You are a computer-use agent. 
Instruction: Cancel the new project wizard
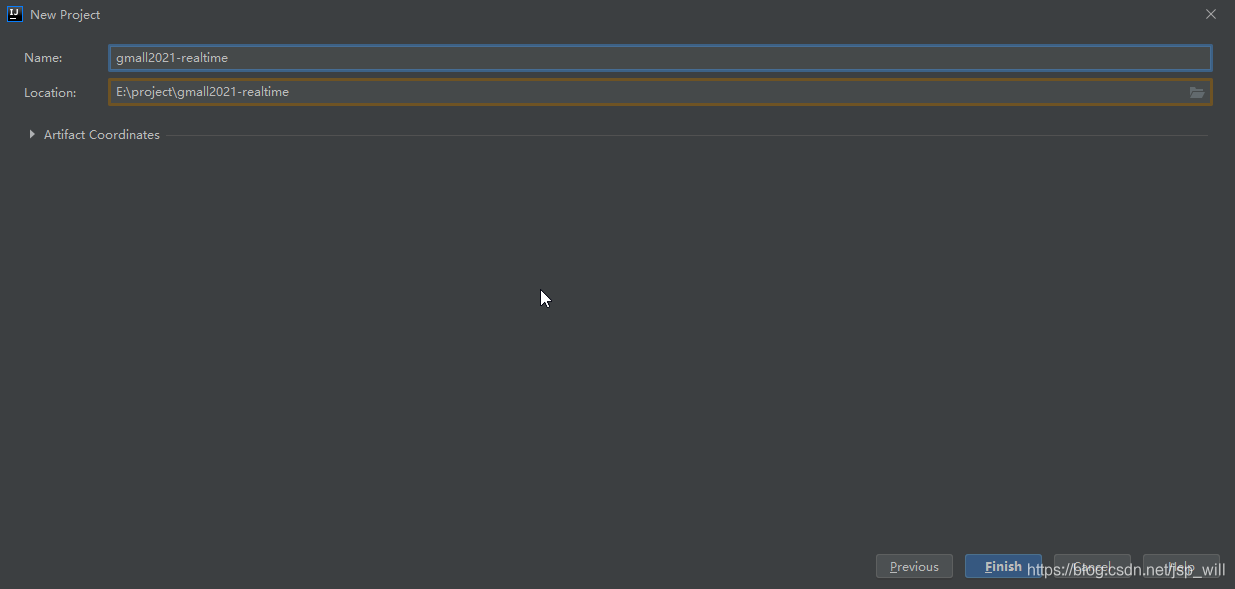pos(1092,566)
